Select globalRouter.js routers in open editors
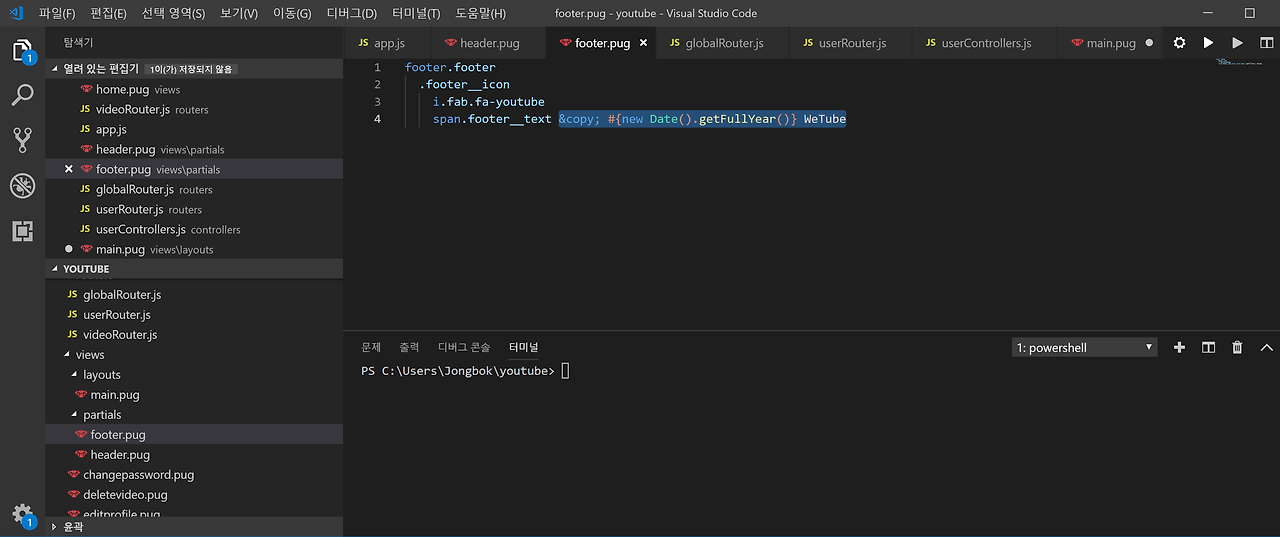1280x537 pixels. (x=194, y=189)
